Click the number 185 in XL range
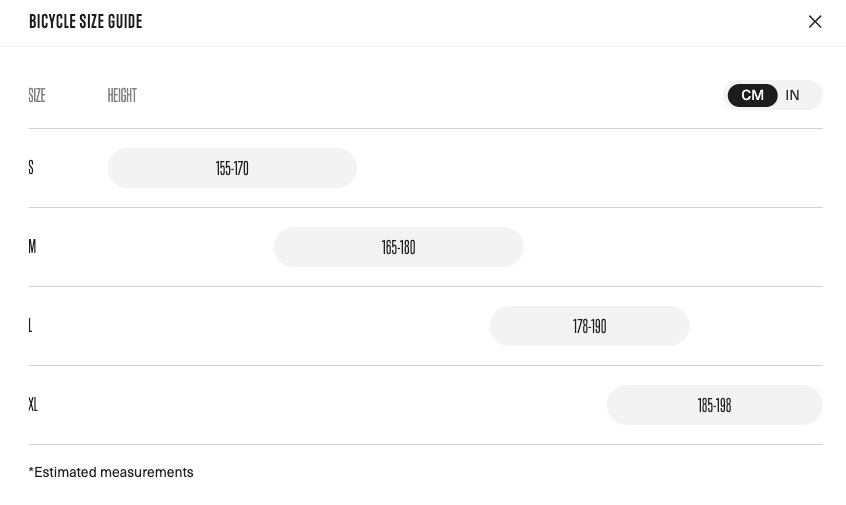The image size is (846, 505). pyautogui.click(x=705, y=405)
